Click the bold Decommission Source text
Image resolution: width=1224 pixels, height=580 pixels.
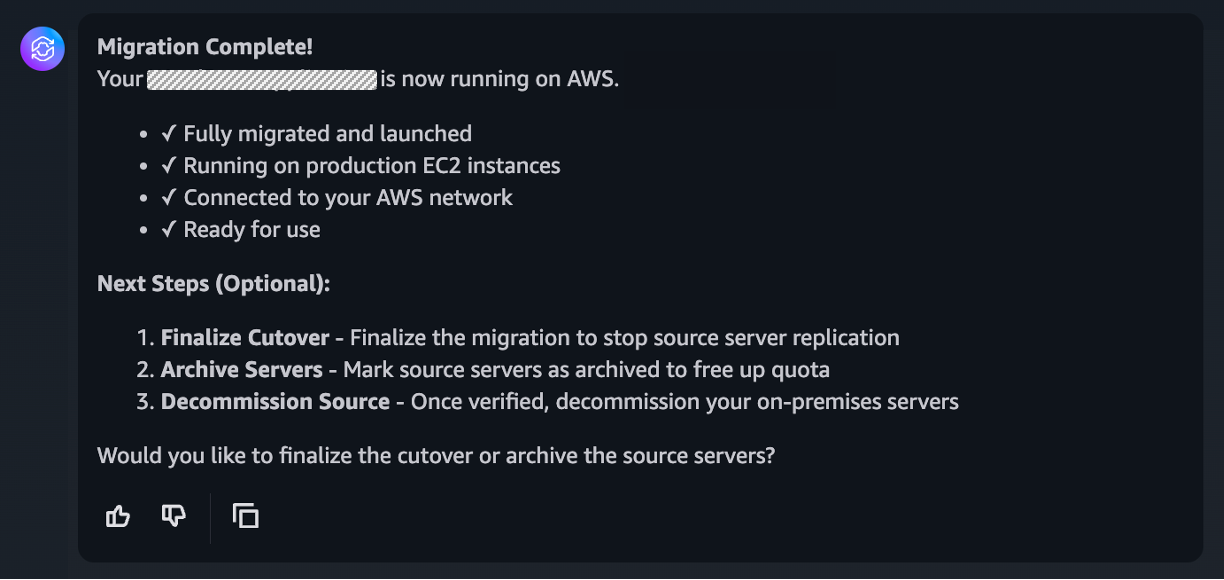[x=275, y=402]
